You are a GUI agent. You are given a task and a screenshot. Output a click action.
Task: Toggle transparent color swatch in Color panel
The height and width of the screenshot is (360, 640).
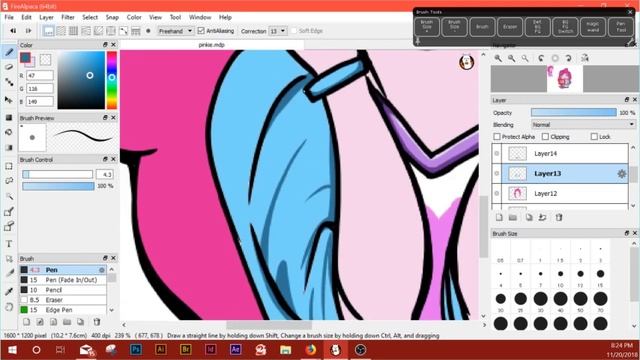click(x=45, y=60)
